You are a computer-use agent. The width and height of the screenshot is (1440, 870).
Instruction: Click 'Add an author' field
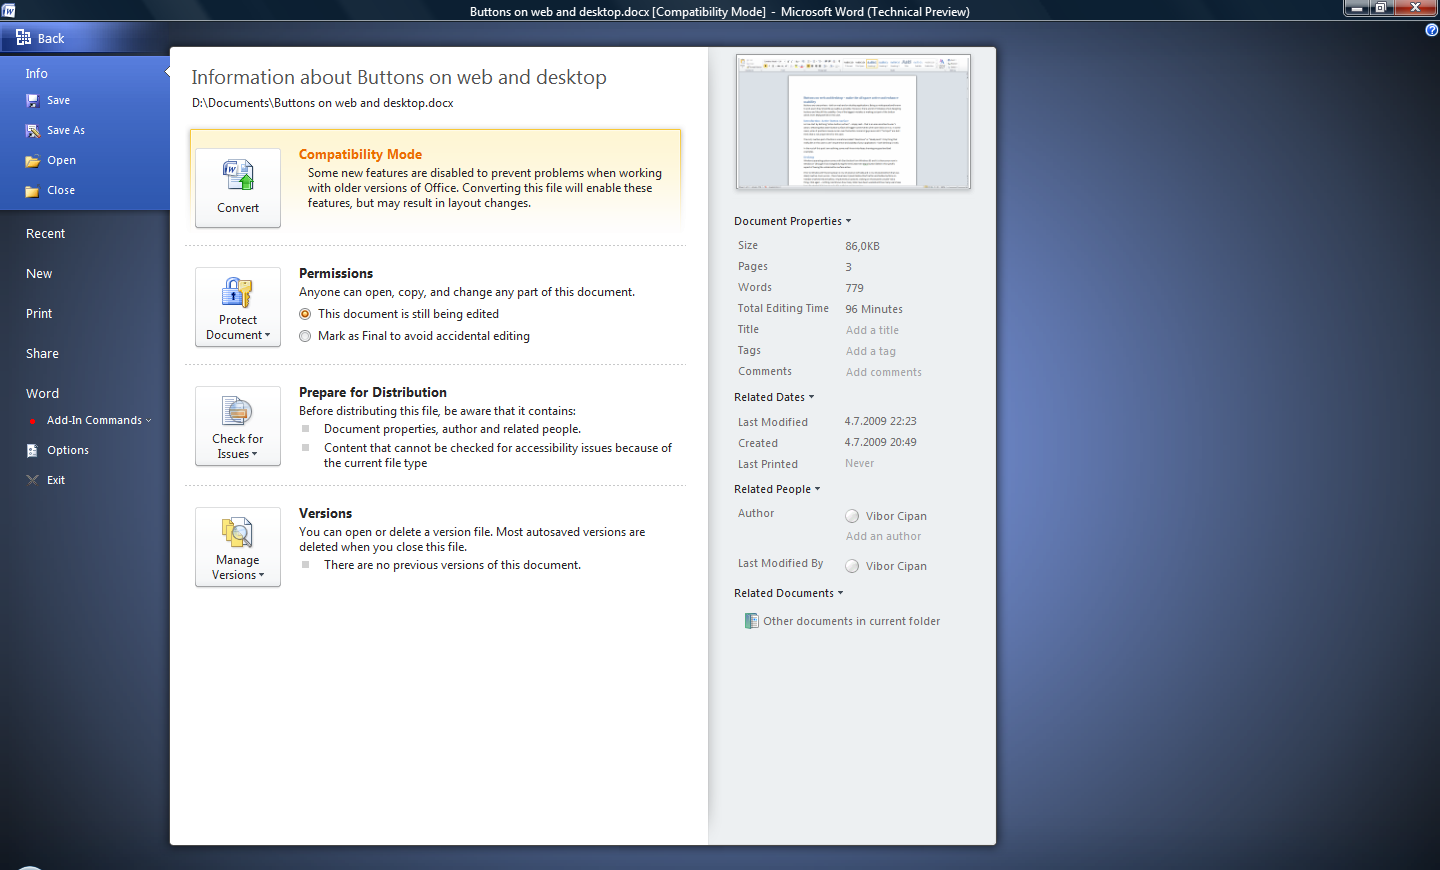pos(884,536)
